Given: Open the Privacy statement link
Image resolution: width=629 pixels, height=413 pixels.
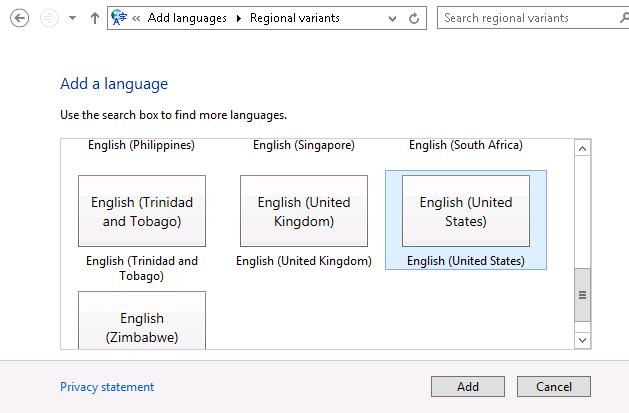Looking at the screenshot, I should click(x=107, y=387).
